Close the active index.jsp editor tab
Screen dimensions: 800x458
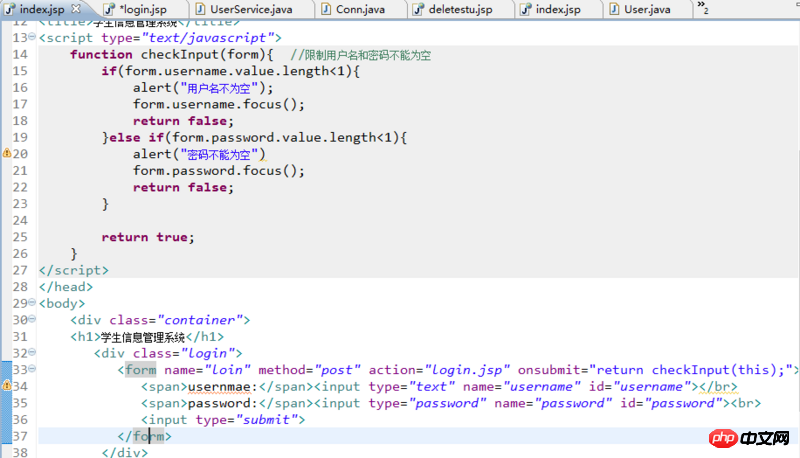(73, 9)
